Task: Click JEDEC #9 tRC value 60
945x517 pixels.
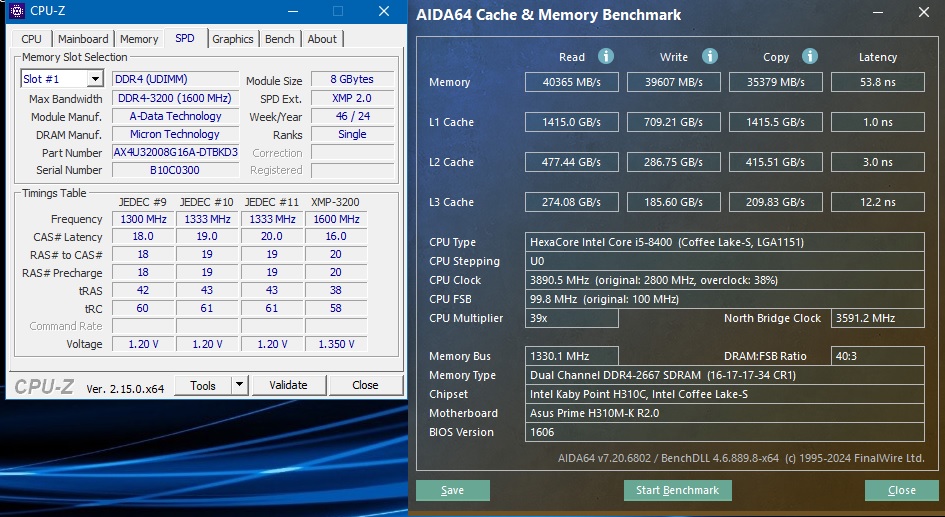Action: point(143,308)
